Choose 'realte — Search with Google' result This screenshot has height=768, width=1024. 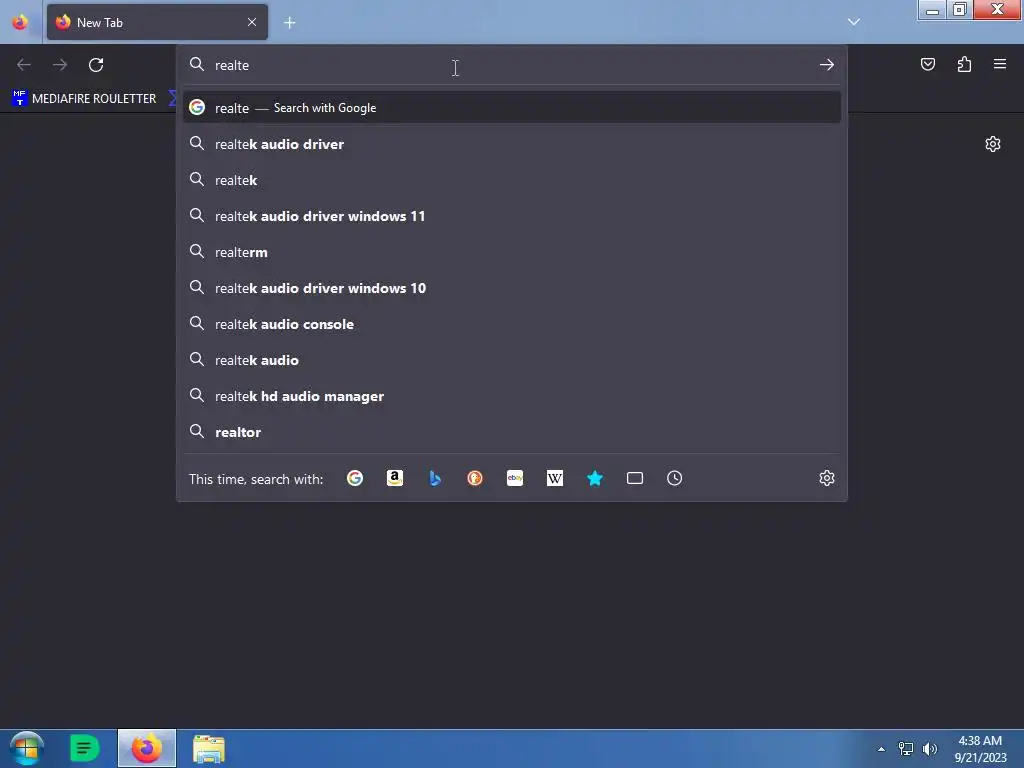click(512, 108)
